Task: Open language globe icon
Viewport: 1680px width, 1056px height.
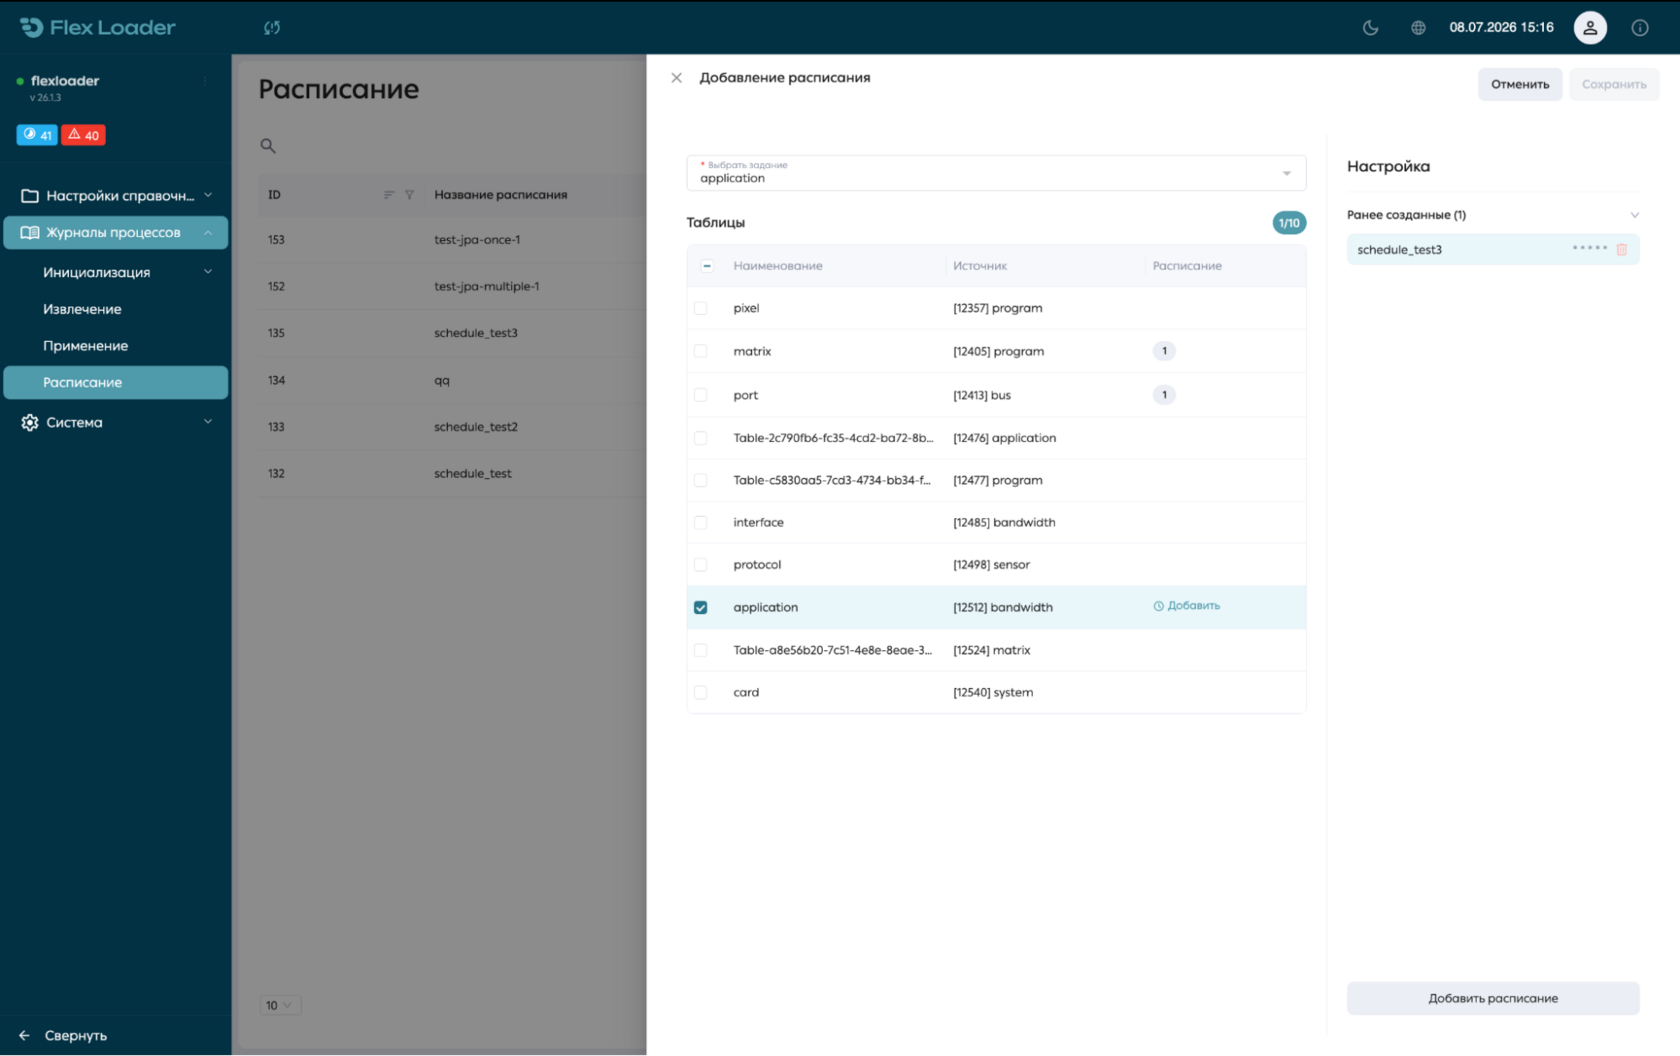Action: pyautogui.click(x=1418, y=28)
